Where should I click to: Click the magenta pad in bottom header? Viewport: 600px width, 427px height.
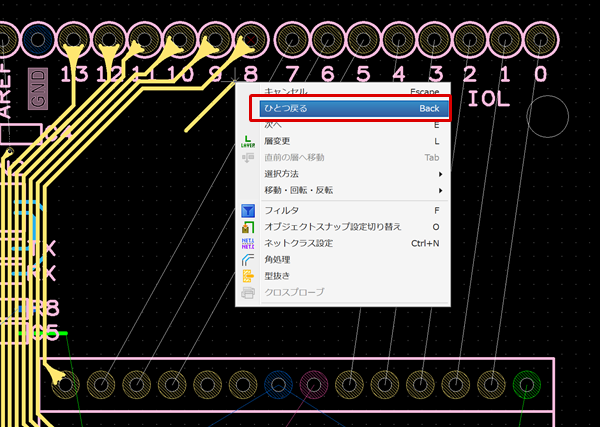(314, 384)
